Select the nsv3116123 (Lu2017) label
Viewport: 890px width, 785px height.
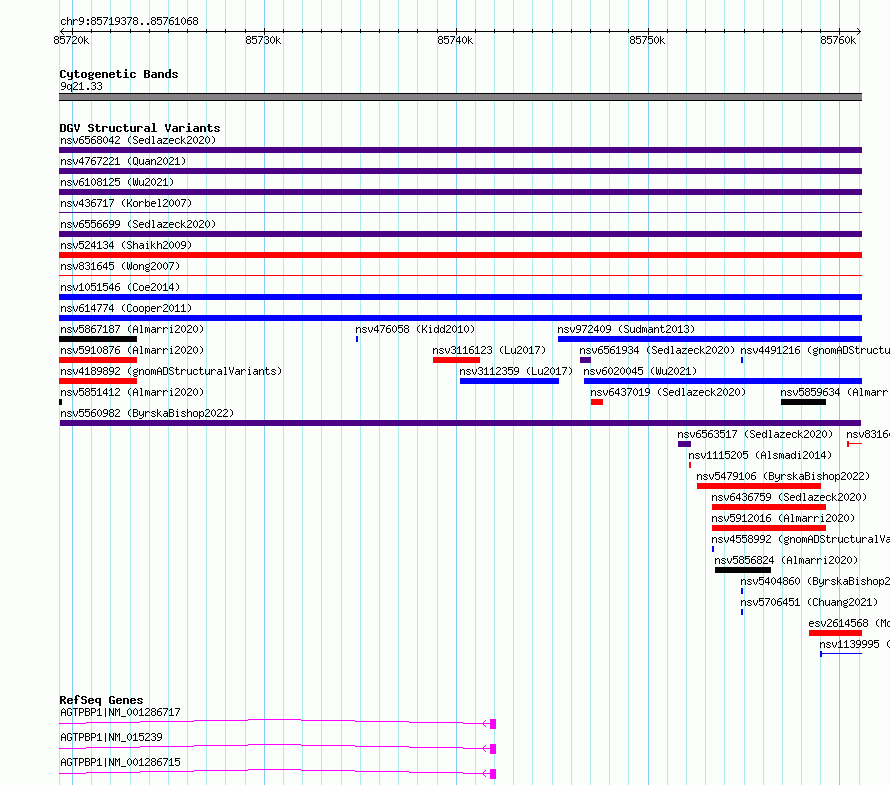(x=489, y=350)
